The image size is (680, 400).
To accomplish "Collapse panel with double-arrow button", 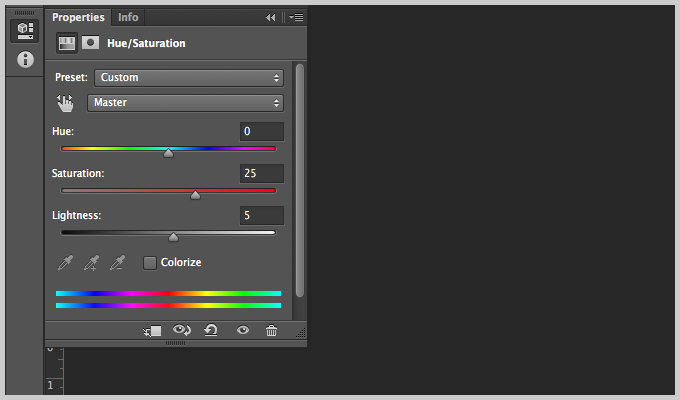I will click(x=271, y=17).
